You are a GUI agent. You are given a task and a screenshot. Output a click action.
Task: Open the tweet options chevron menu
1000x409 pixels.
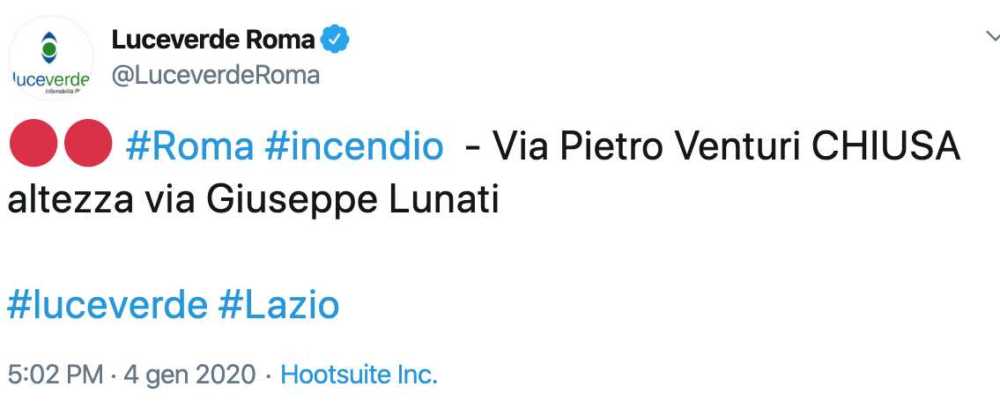click(988, 36)
